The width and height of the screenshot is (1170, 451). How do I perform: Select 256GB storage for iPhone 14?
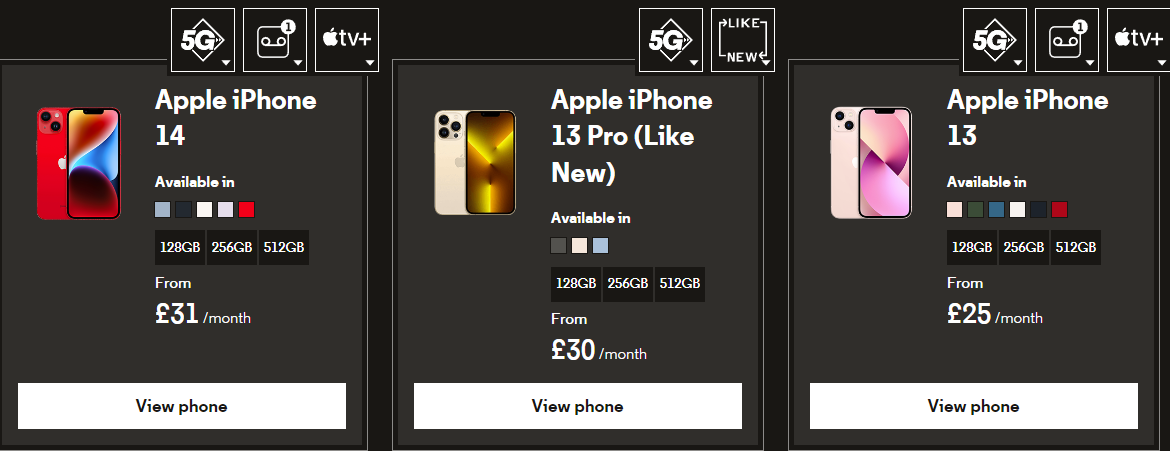click(x=232, y=247)
